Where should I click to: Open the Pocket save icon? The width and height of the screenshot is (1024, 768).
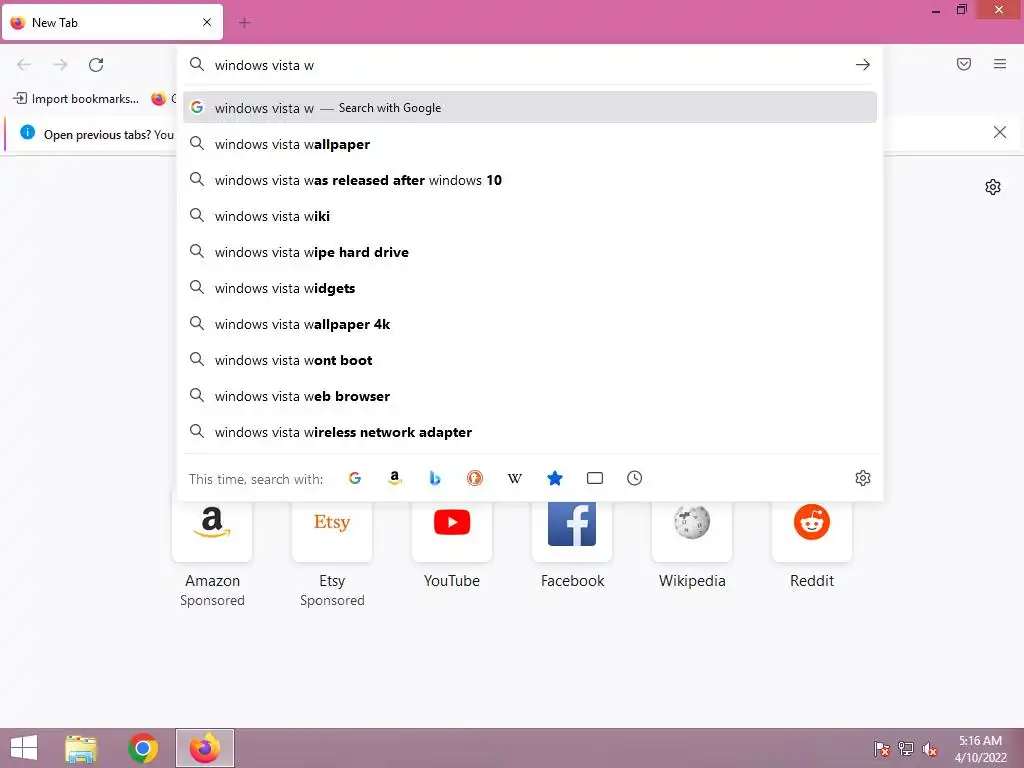click(964, 64)
